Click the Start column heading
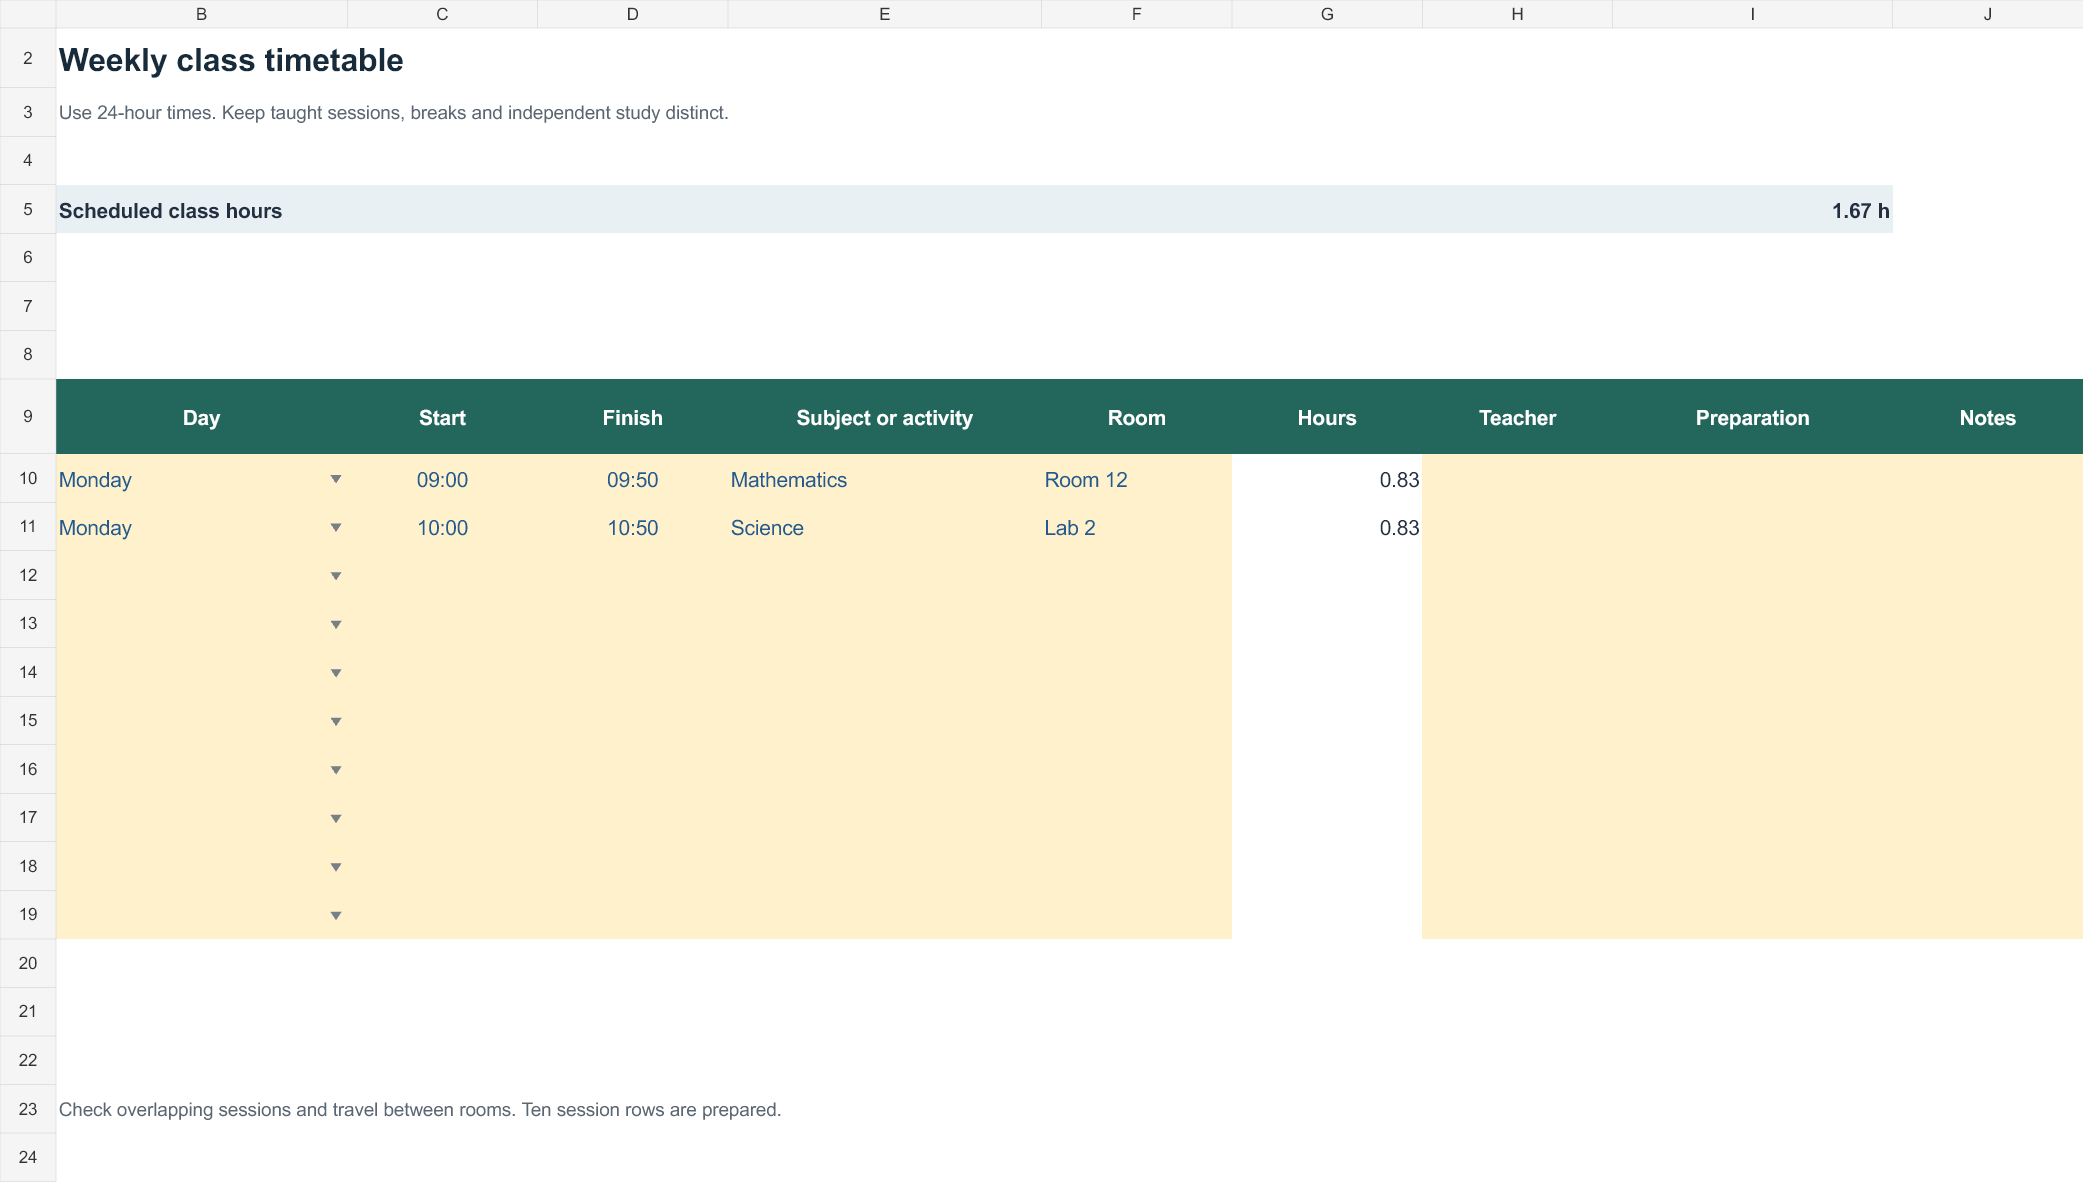 tap(442, 418)
